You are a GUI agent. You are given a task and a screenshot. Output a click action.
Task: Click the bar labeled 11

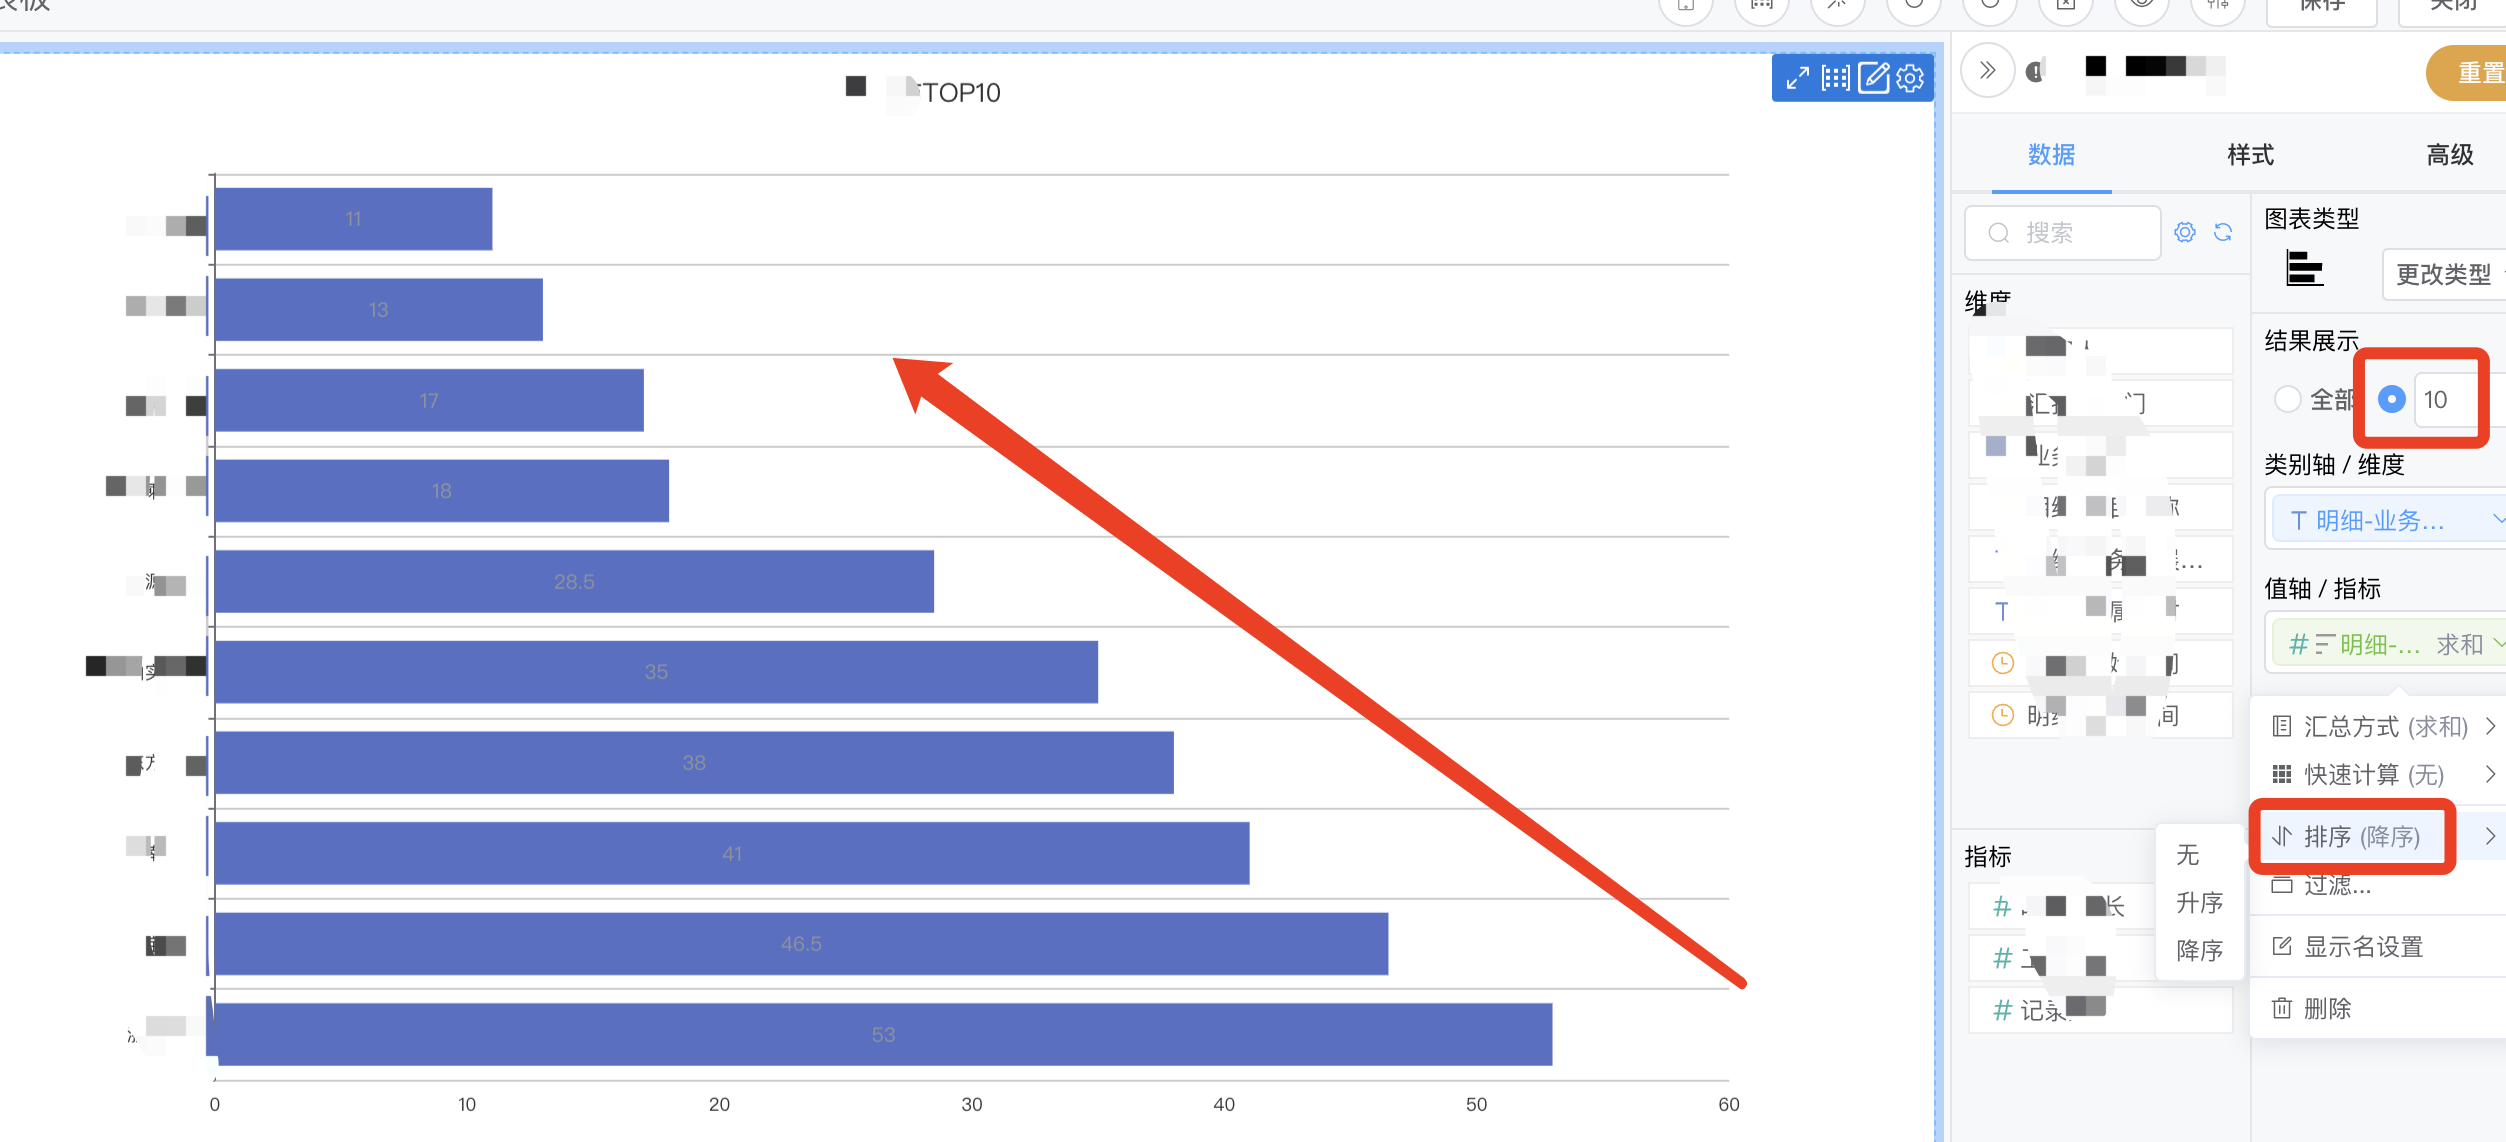pyautogui.click(x=353, y=218)
